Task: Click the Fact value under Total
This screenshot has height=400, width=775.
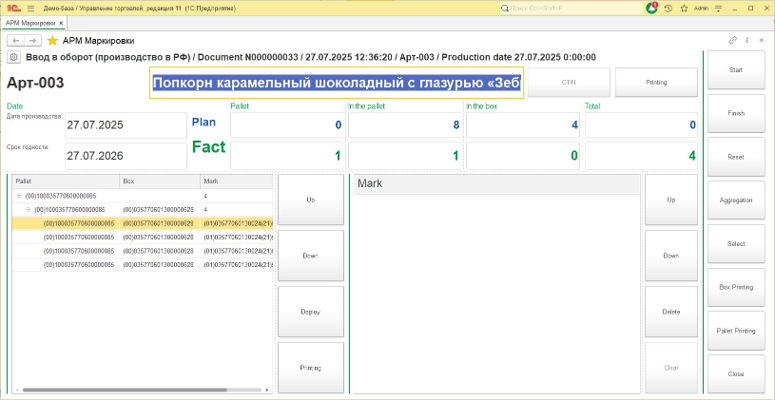Action: [x=641, y=156]
